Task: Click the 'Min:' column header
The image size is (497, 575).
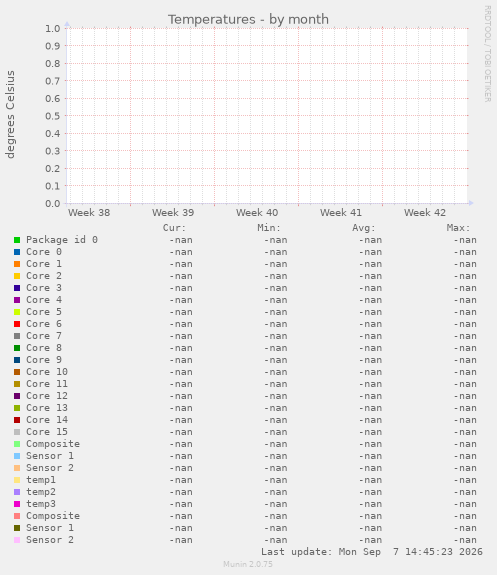Action: pos(269,228)
